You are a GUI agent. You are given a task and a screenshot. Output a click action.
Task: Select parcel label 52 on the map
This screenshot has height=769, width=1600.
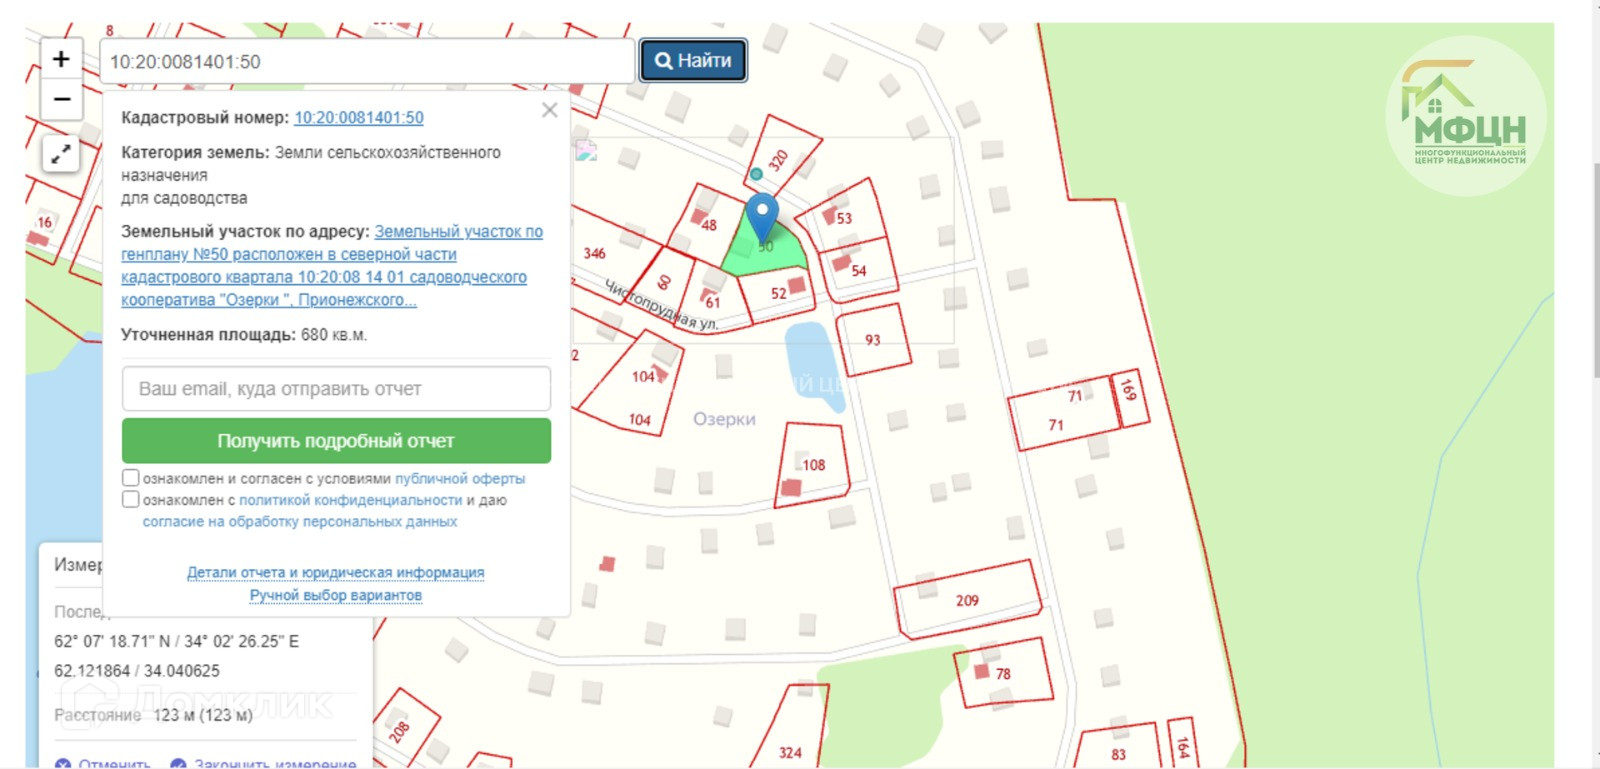[x=779, y=294]
